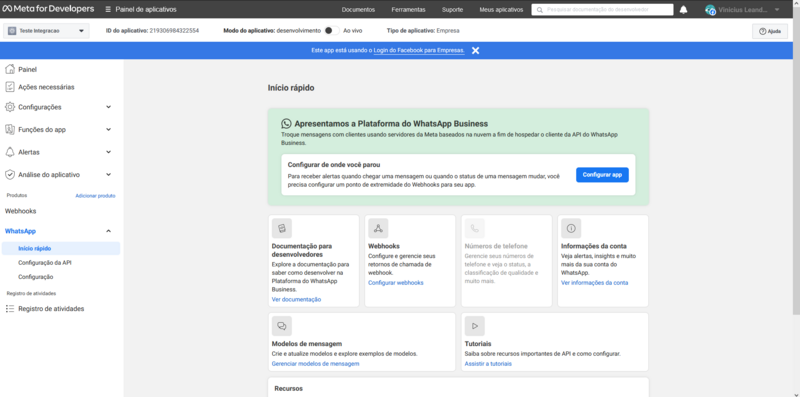Viewport: 800px width, 397px height.
Task: Open the Suporte menu
Action: (453, 10)
